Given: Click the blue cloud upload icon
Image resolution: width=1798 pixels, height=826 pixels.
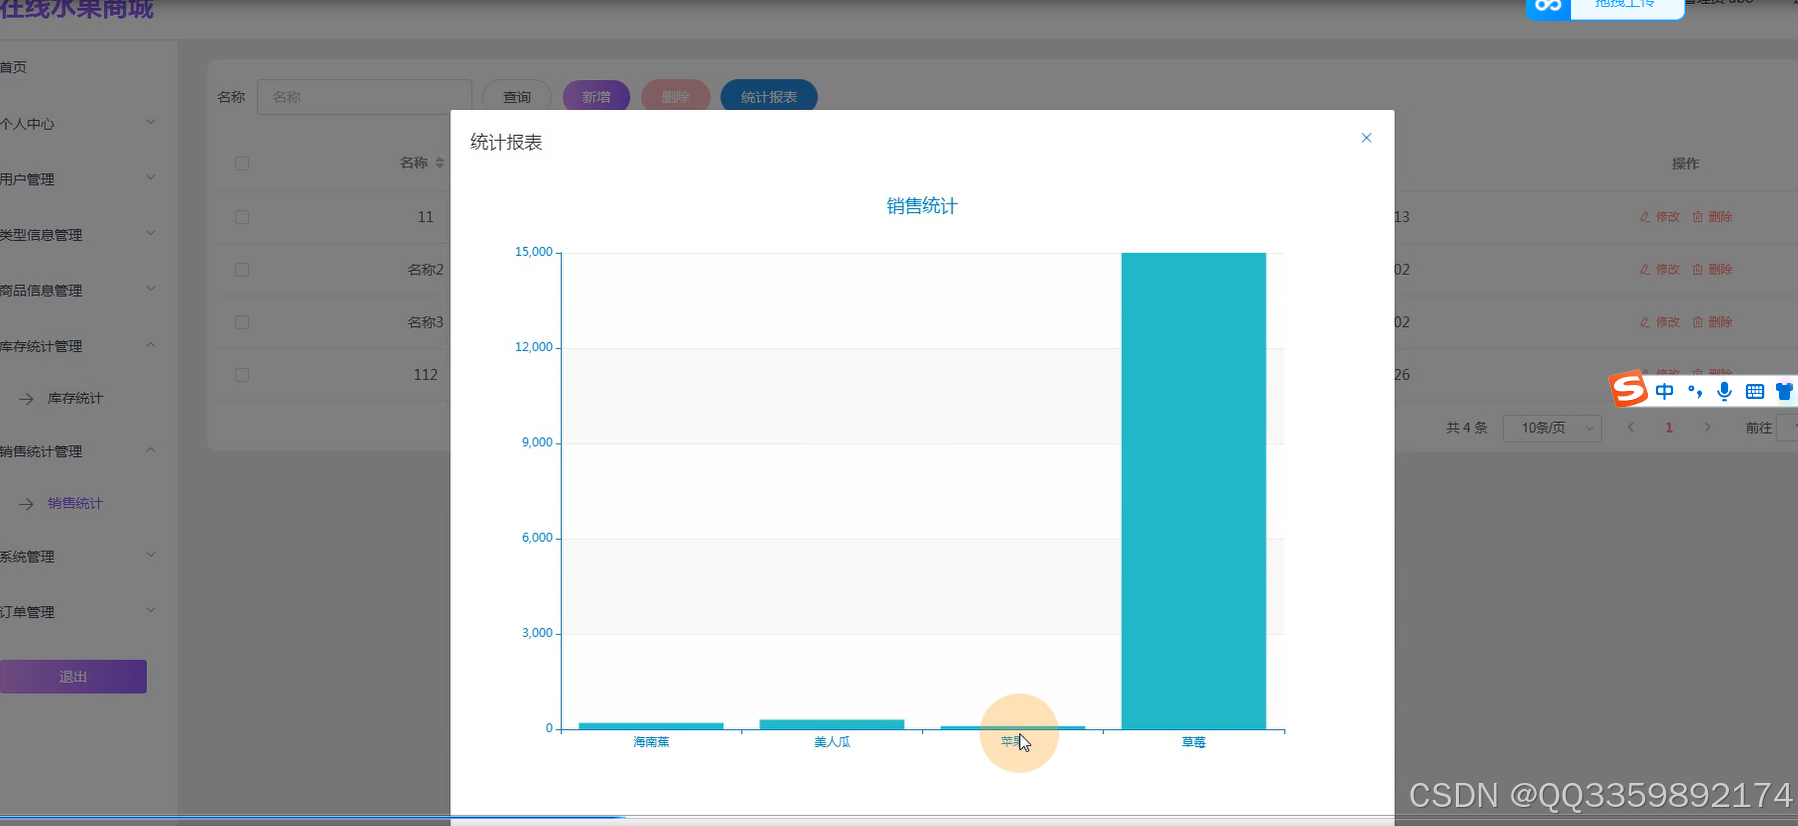Looking at the screenshot, I should pyautogui.click(x=1548, y=7).
